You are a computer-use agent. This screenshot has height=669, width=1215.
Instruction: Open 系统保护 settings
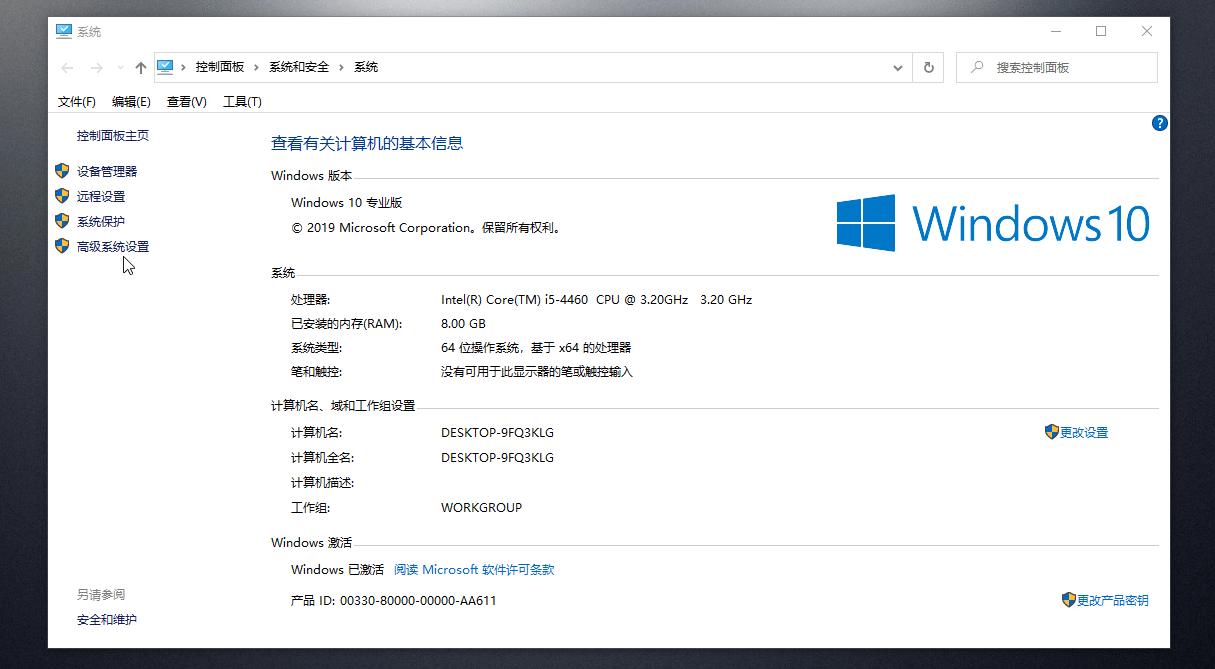pyautogui.click(x=100, y=221)
